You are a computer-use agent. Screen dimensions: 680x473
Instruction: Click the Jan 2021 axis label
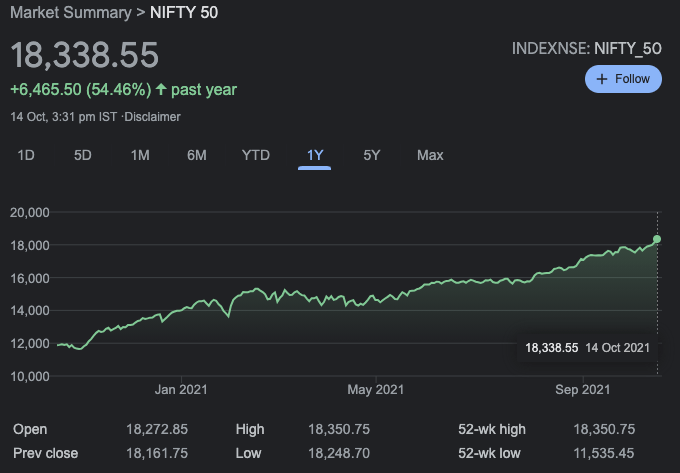click(x=180, y=389)
